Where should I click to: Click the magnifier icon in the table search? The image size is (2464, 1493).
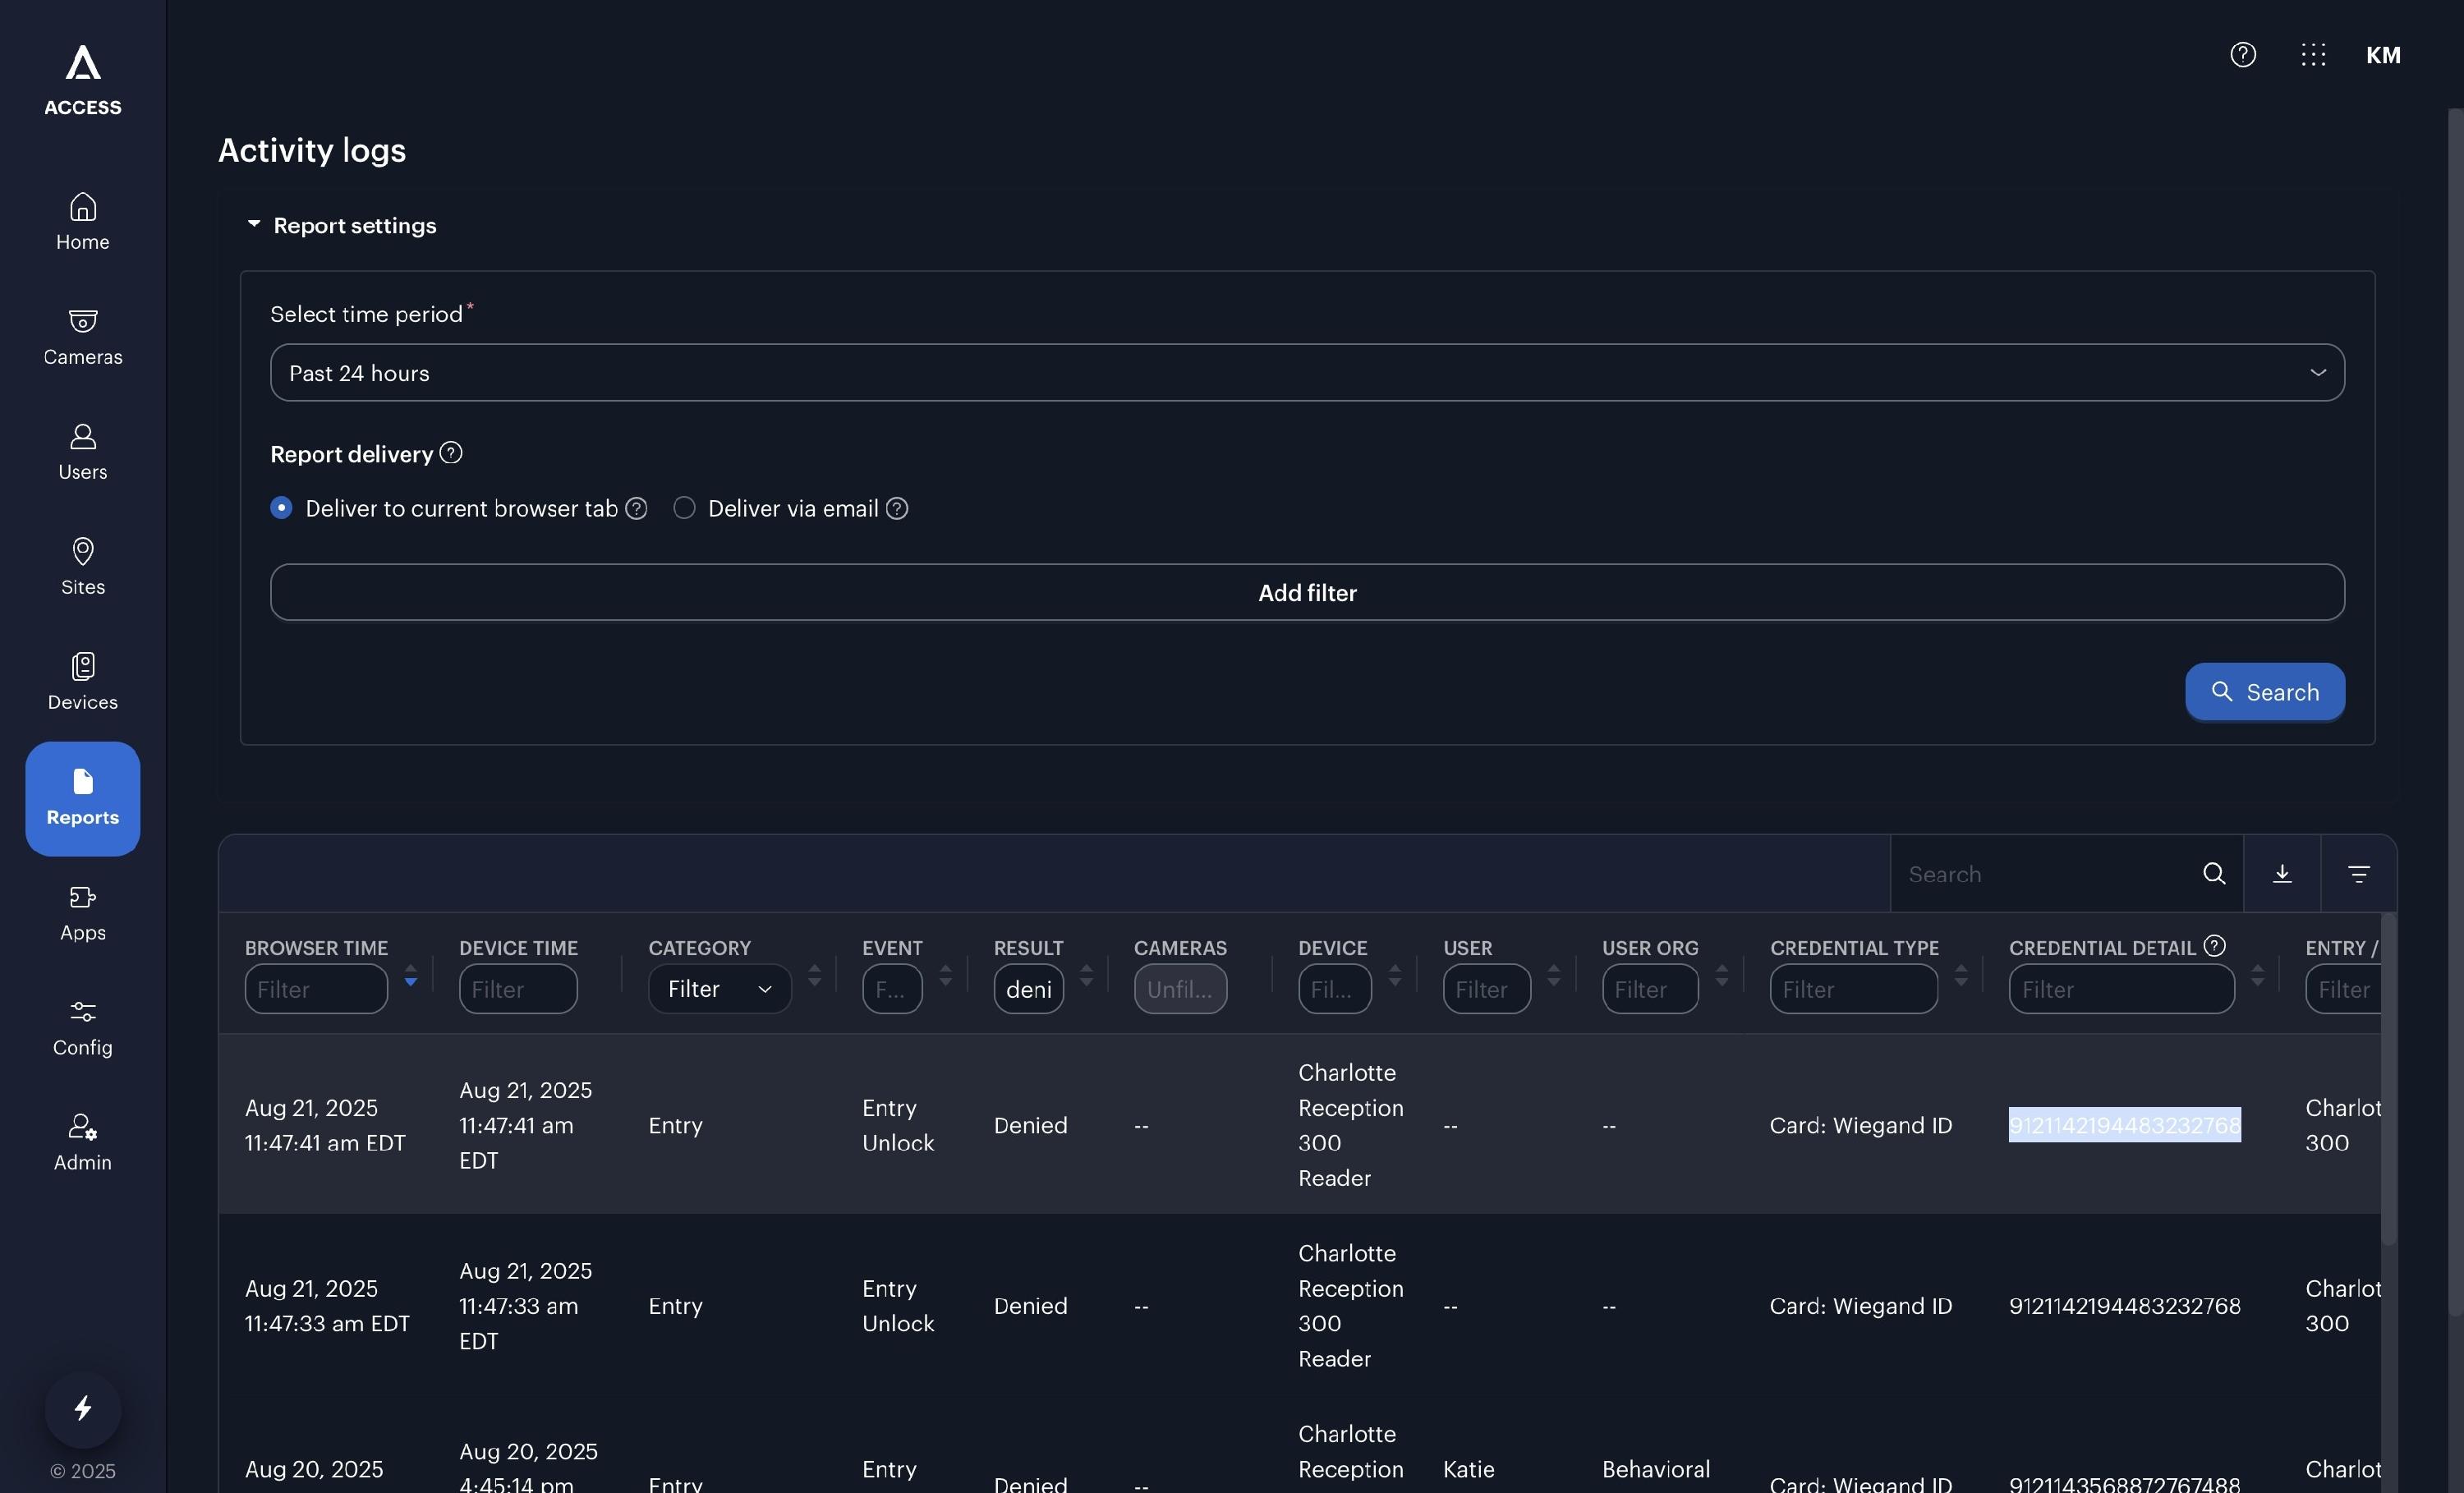[2214, 874]
